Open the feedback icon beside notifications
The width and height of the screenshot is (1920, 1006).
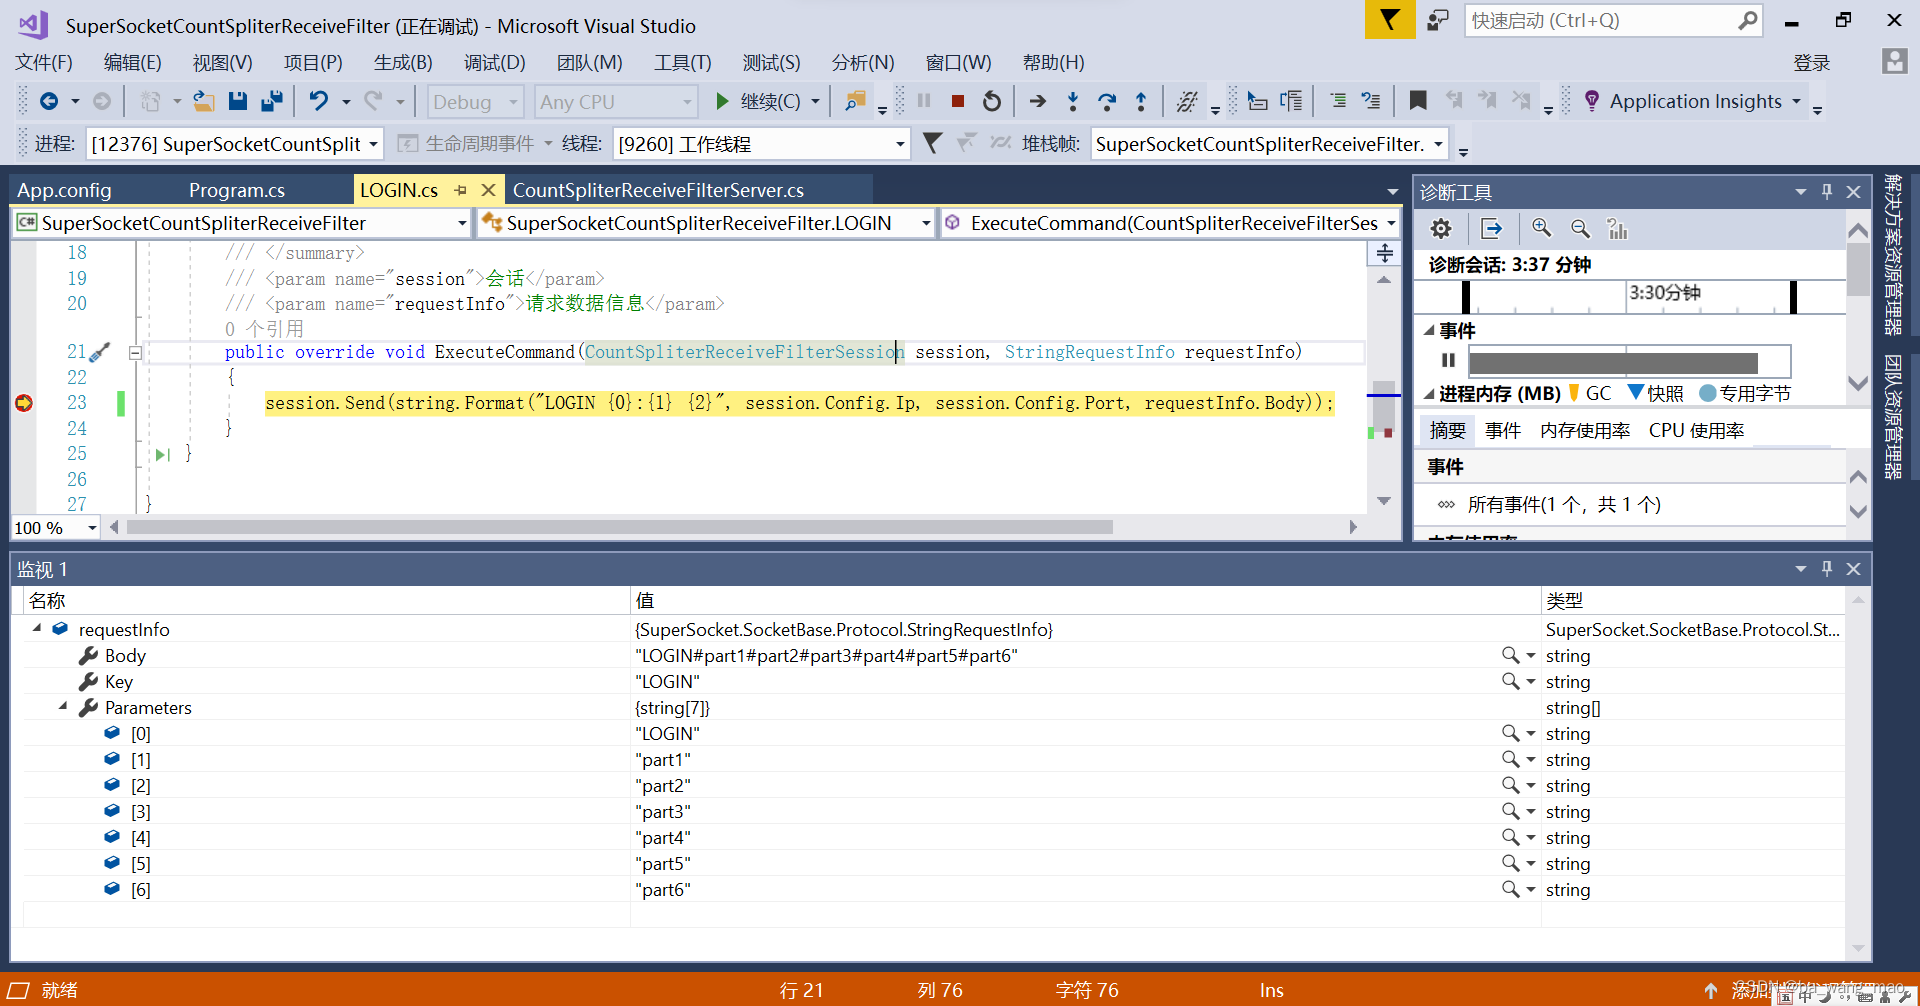(1438, 20)
